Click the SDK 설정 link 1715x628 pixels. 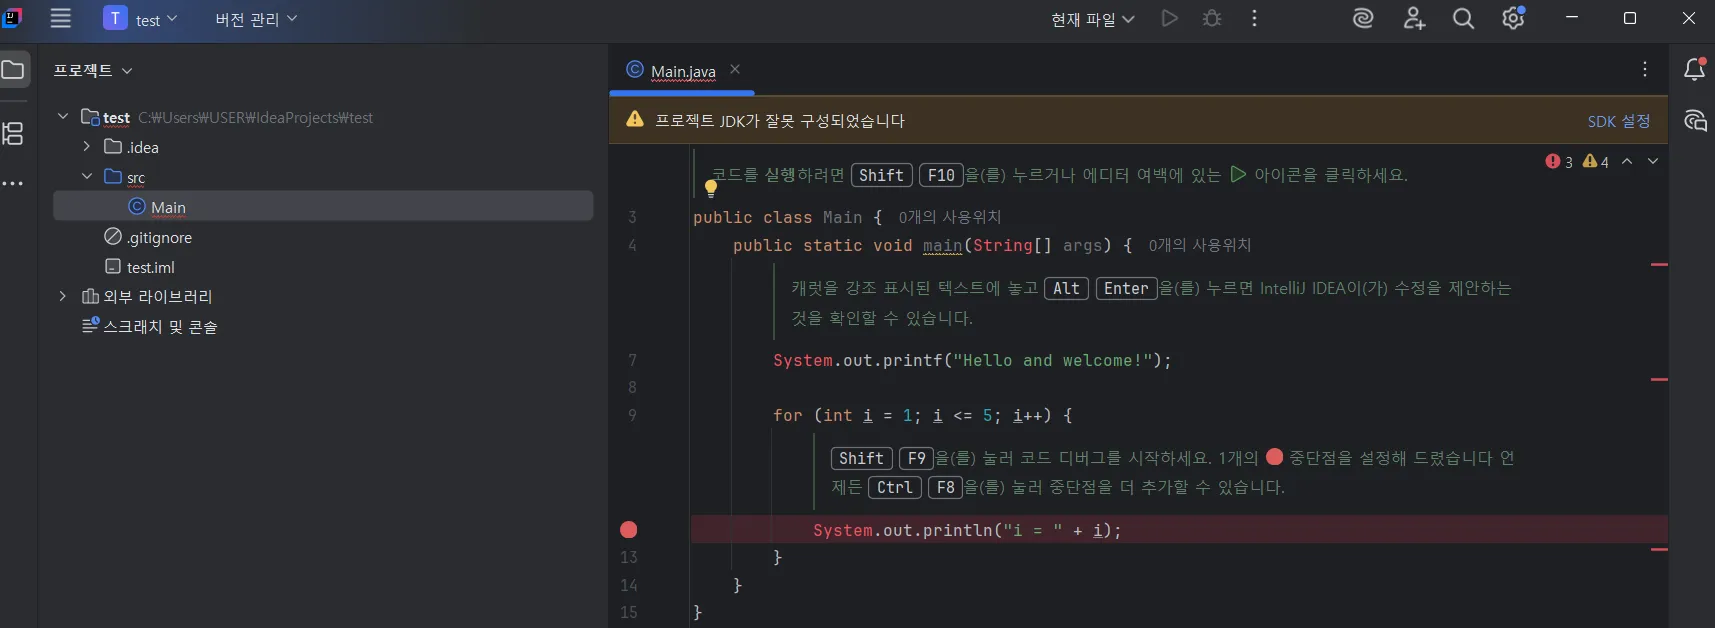tap(1619, 121)
